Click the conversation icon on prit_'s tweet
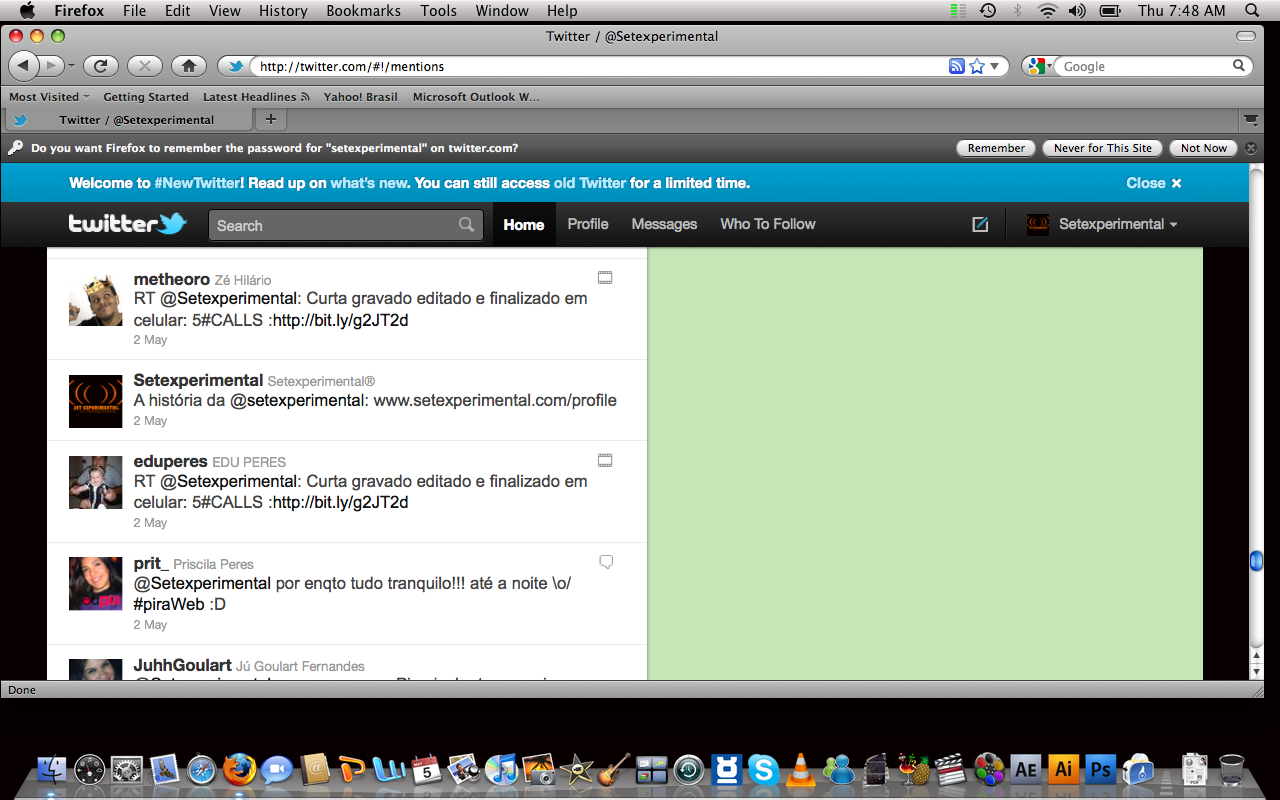 click(x=605, y=562)
